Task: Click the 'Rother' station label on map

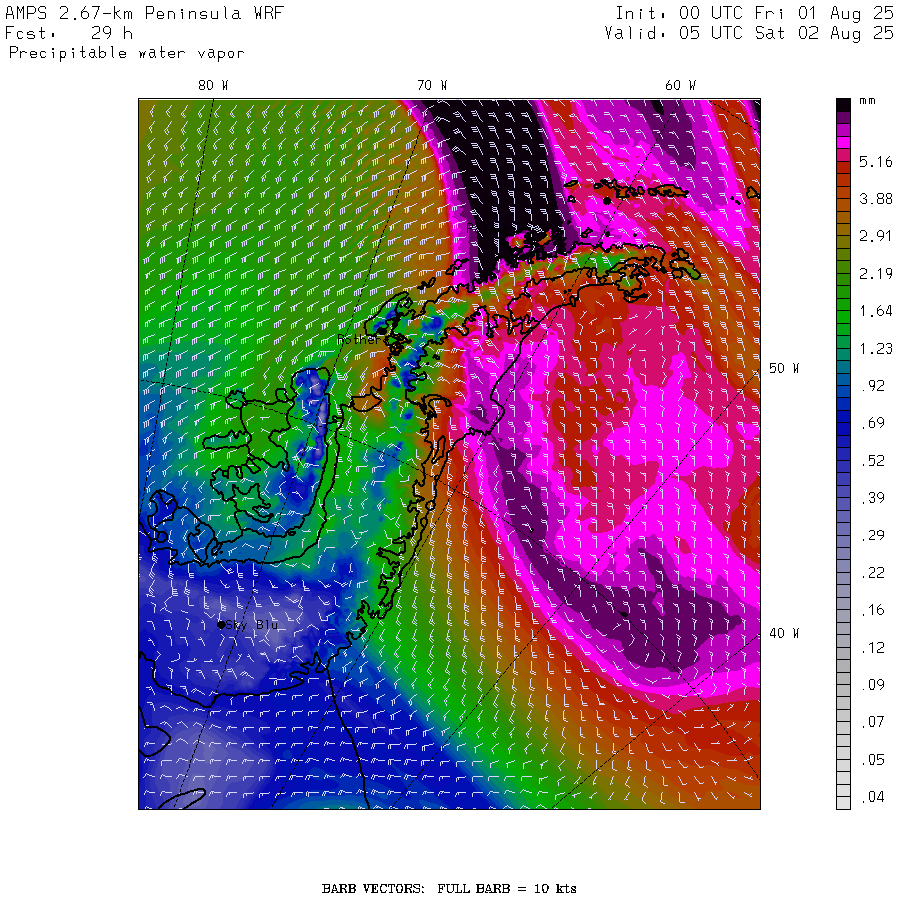Action: click(x=359, y=339)
